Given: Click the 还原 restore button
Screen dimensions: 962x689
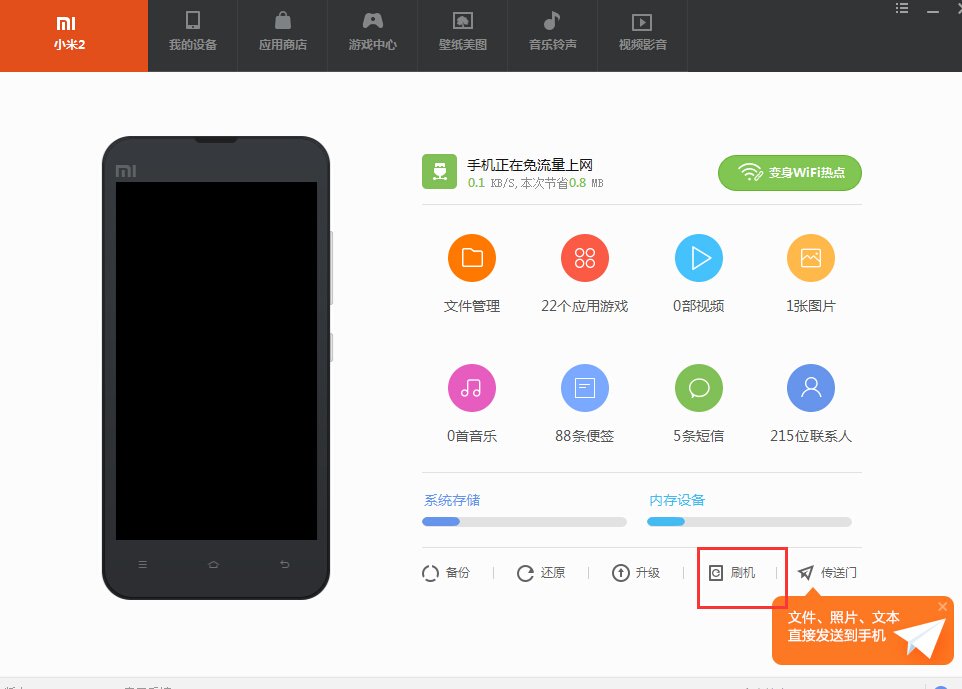Looking at the screenshot, I should click(x=541, y=573).
